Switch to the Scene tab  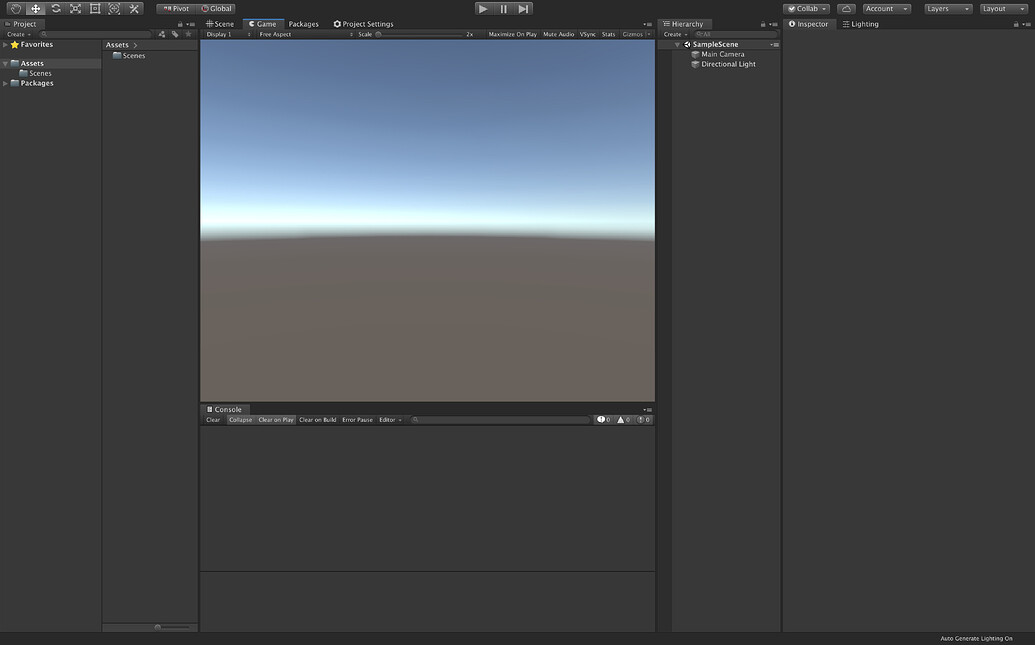pos(222,23)
